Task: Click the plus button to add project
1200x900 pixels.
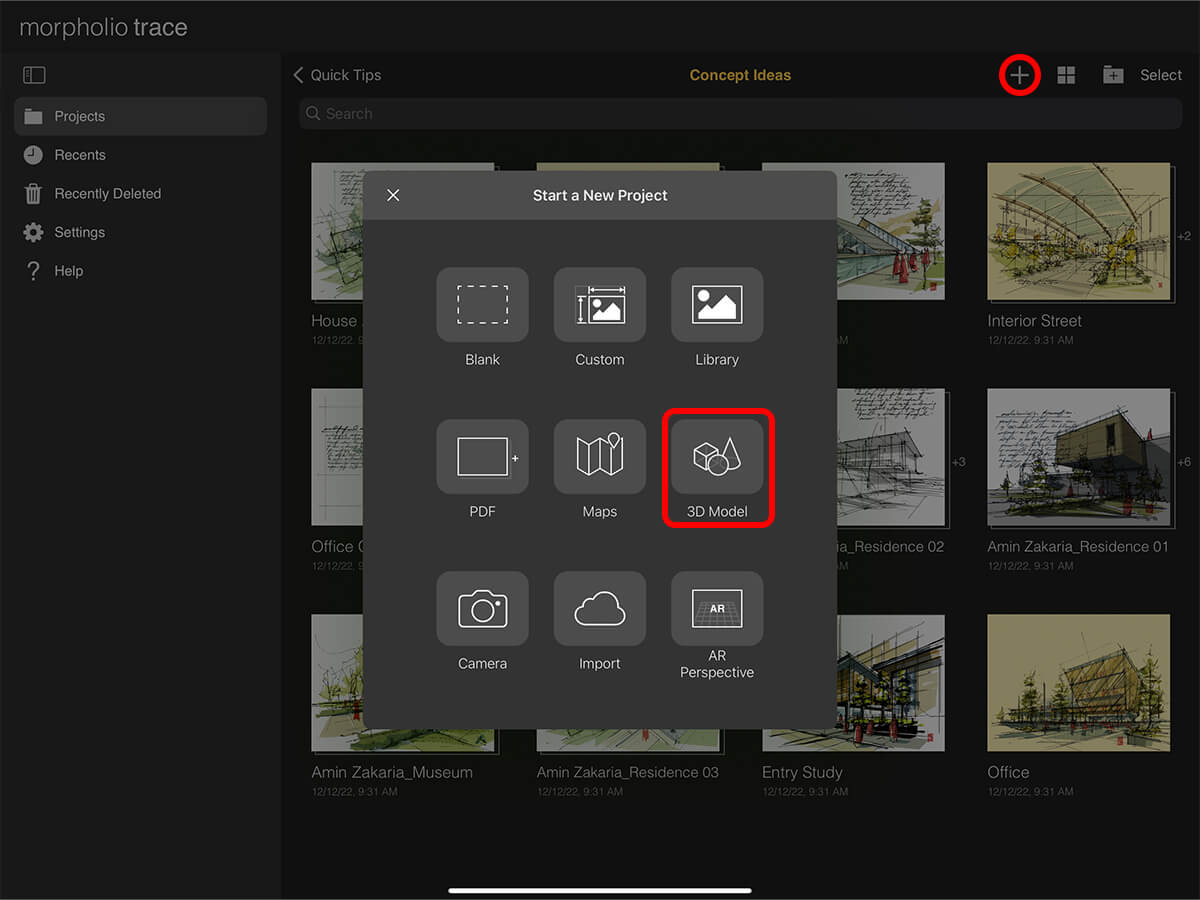Action: (x=1019, y=76)
